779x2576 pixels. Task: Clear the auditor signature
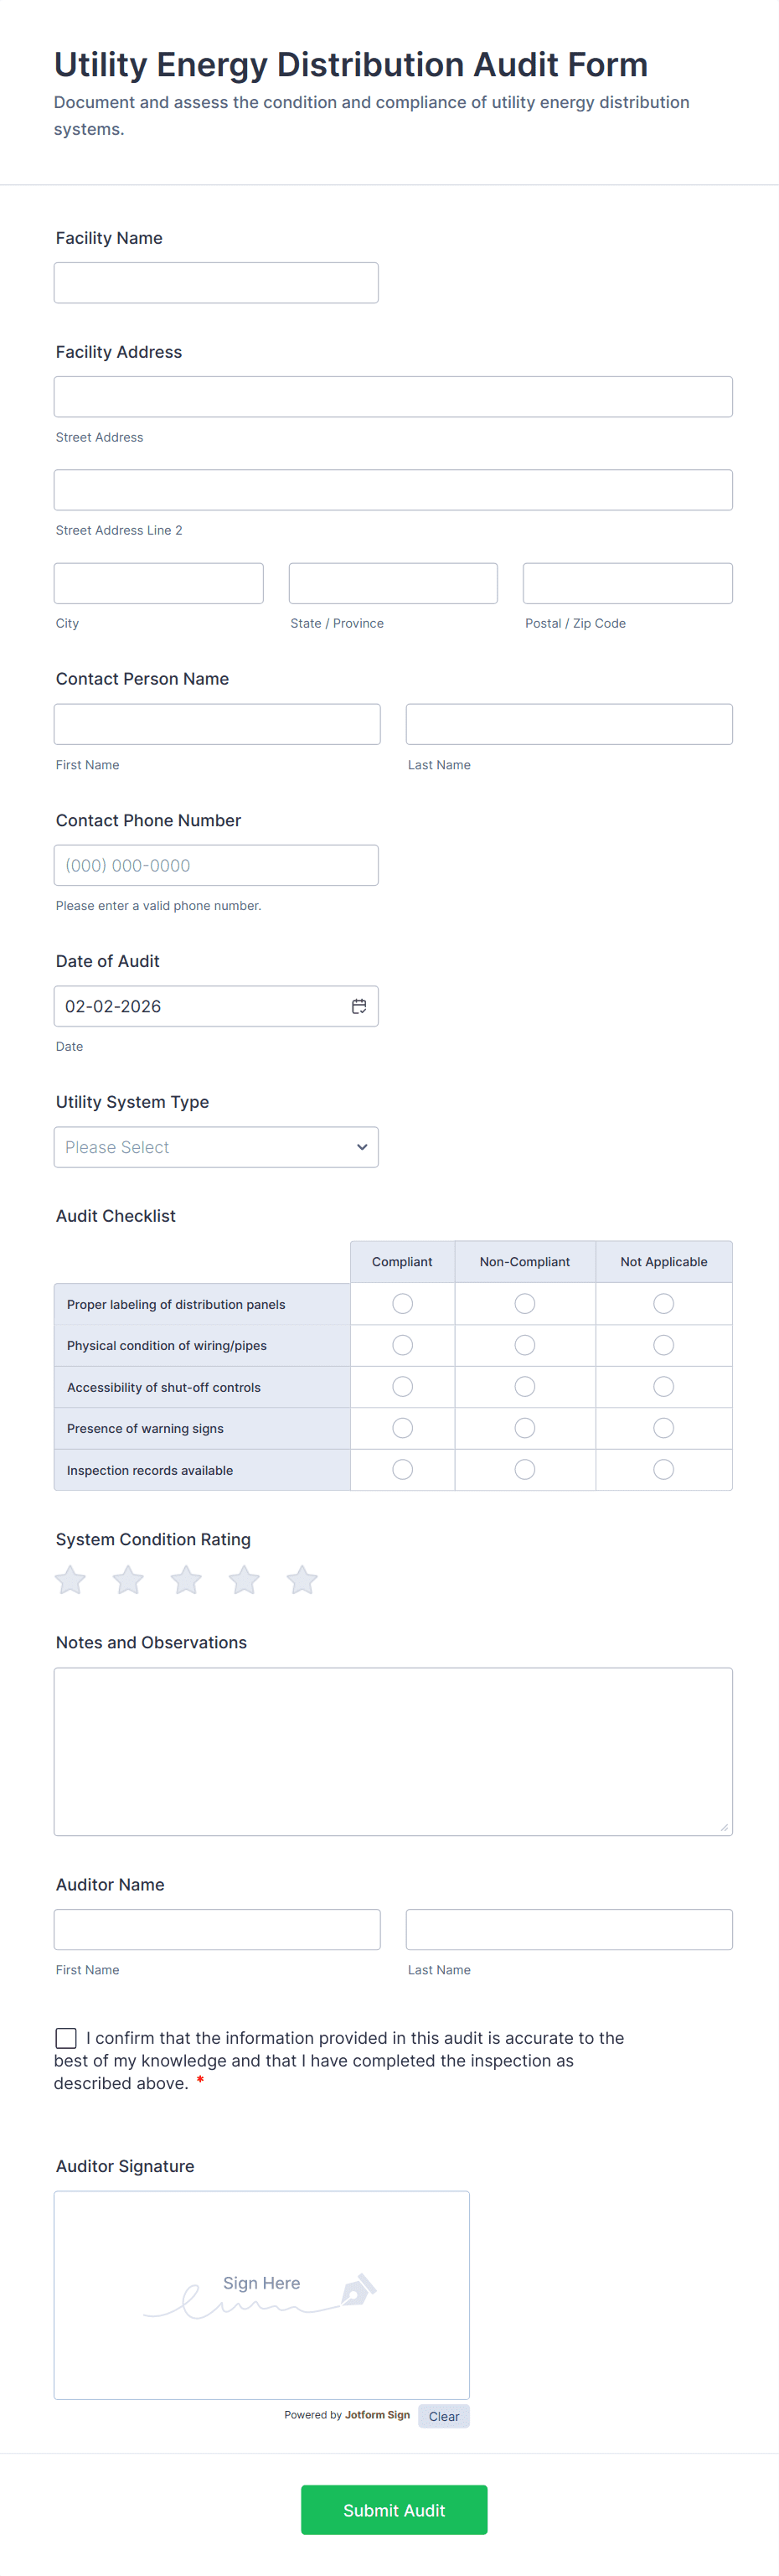pos(444,2416)
